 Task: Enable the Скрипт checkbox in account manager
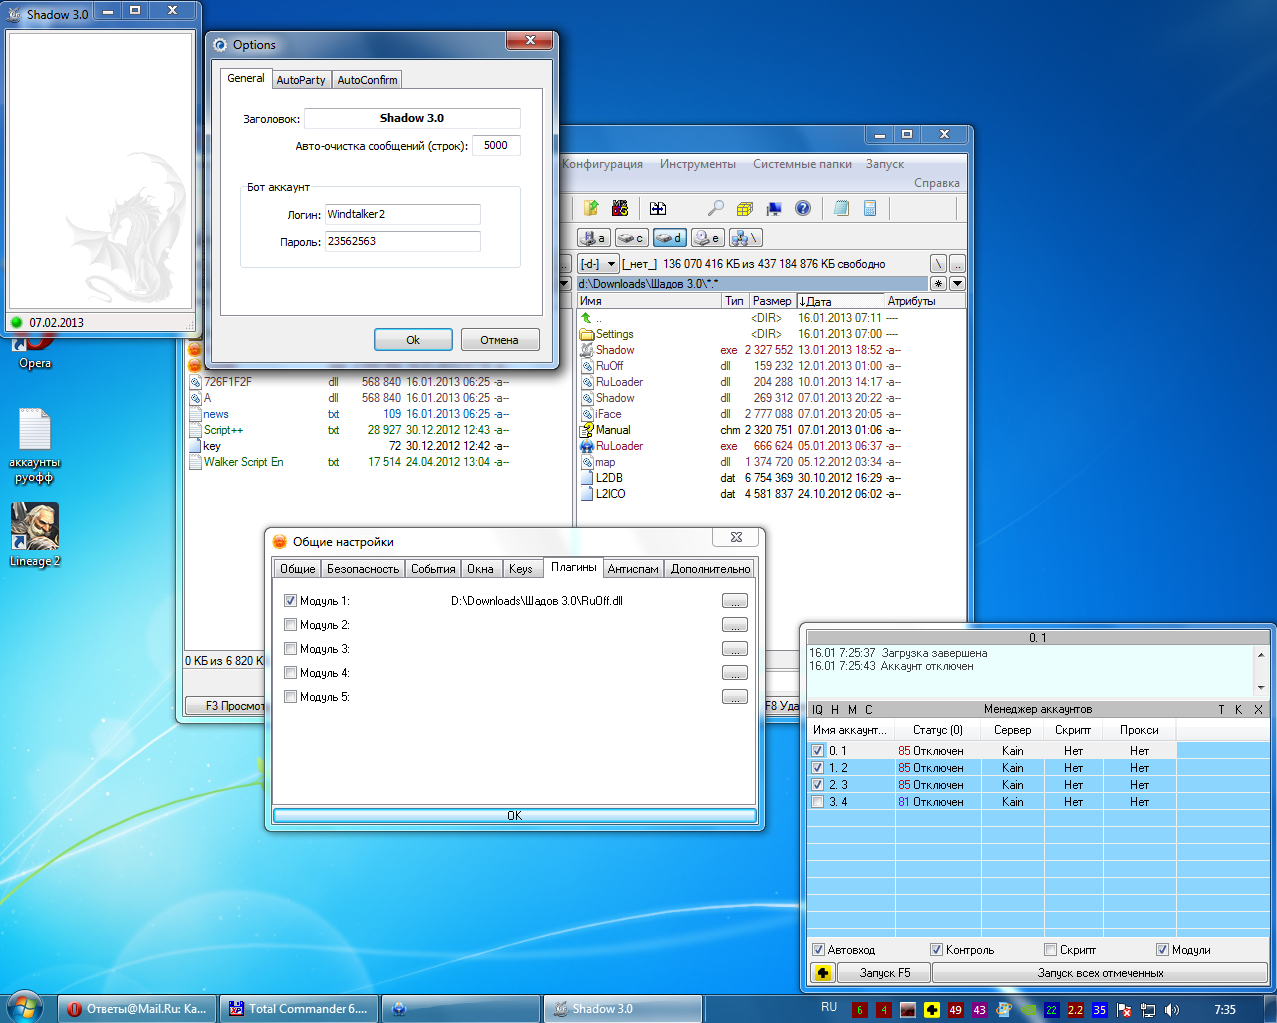[1050, 950]
